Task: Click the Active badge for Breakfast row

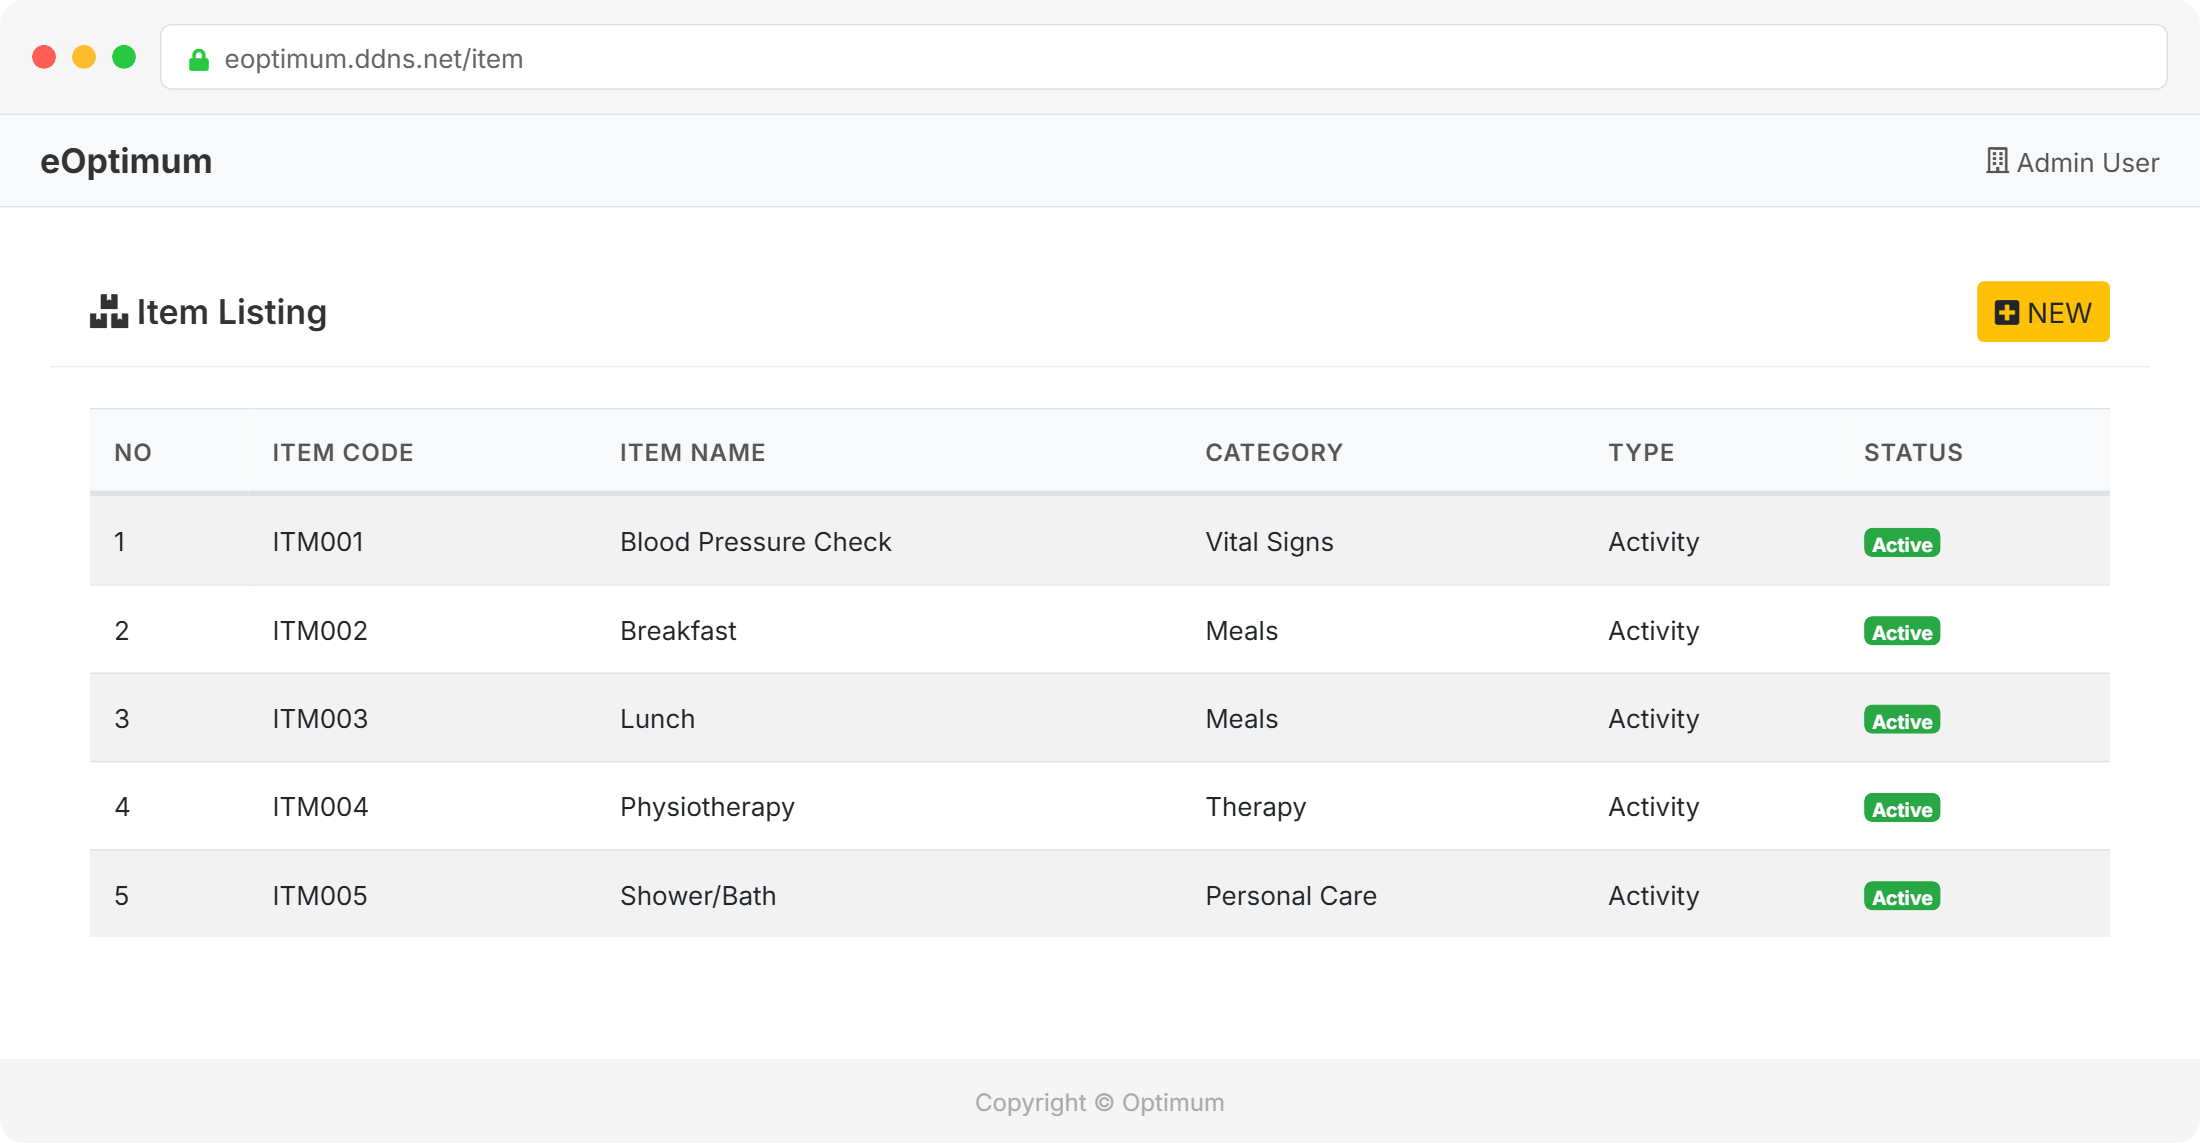Action: pos(1901,632)
